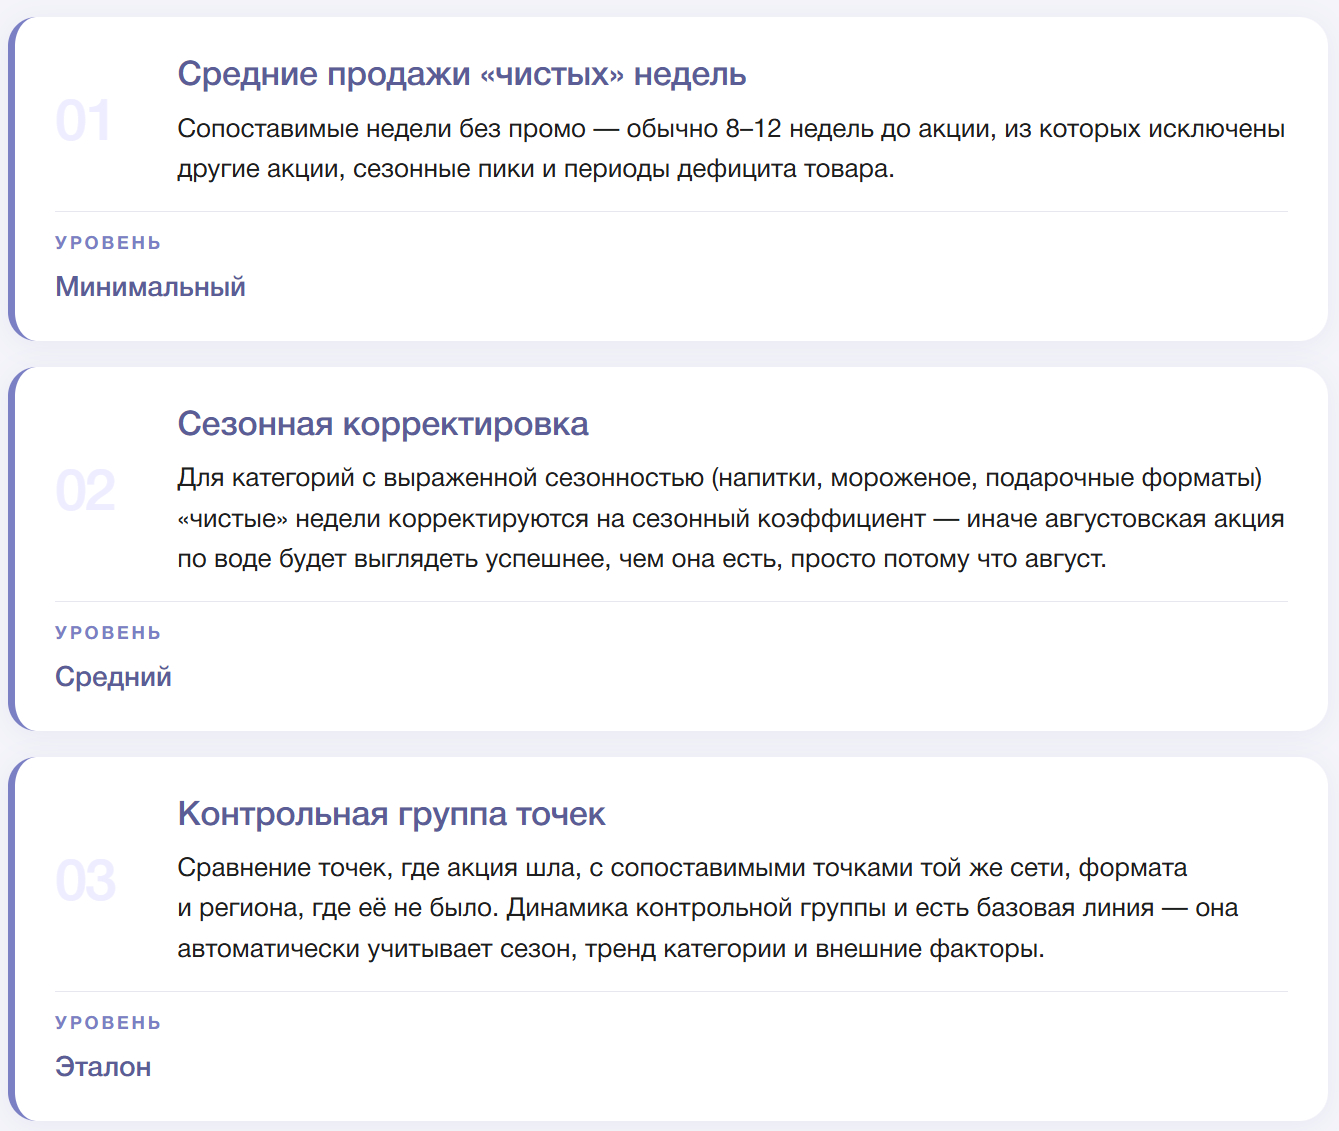The height and width of the screenshot is (1131, 1339).
Task: Click the paragraph starting «Сопоставимые недели без промо»
Action: pos(731,149)
